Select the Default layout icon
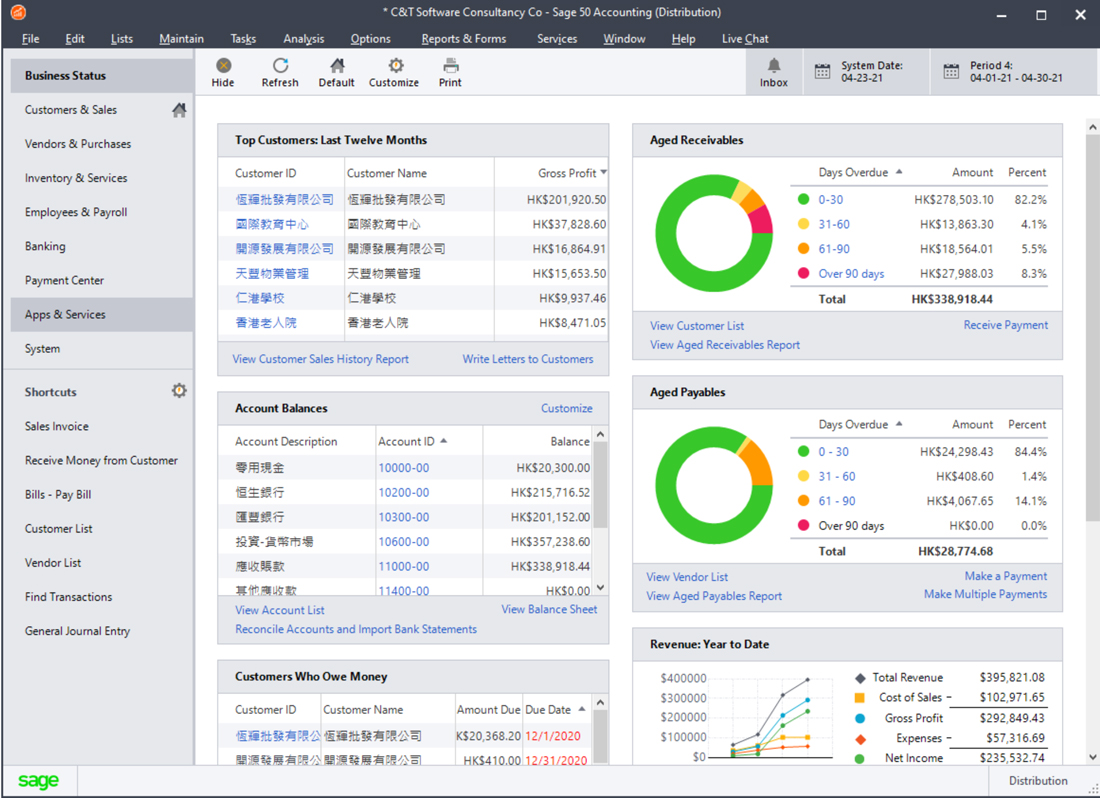1100x798 pixels. 336,70
